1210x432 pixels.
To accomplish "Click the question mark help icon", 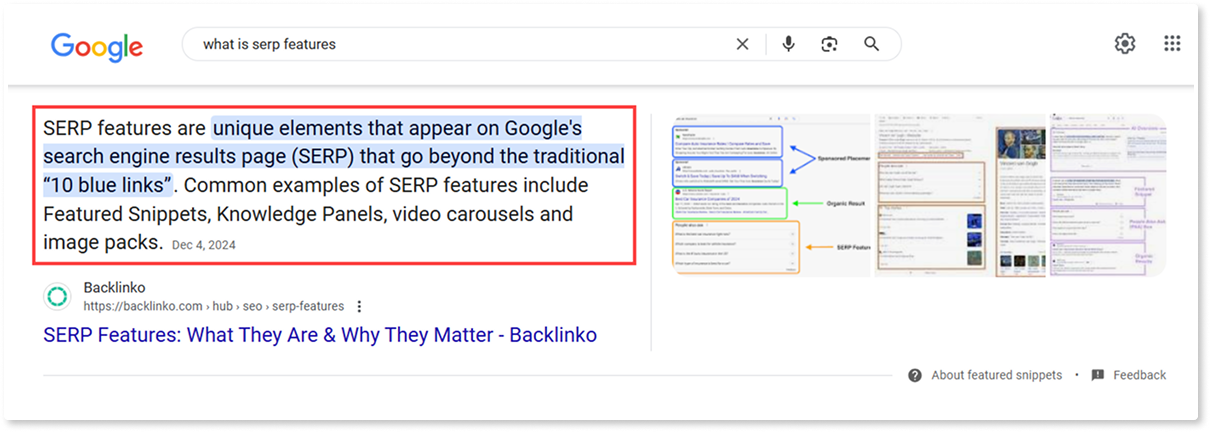I will (915, 375).
